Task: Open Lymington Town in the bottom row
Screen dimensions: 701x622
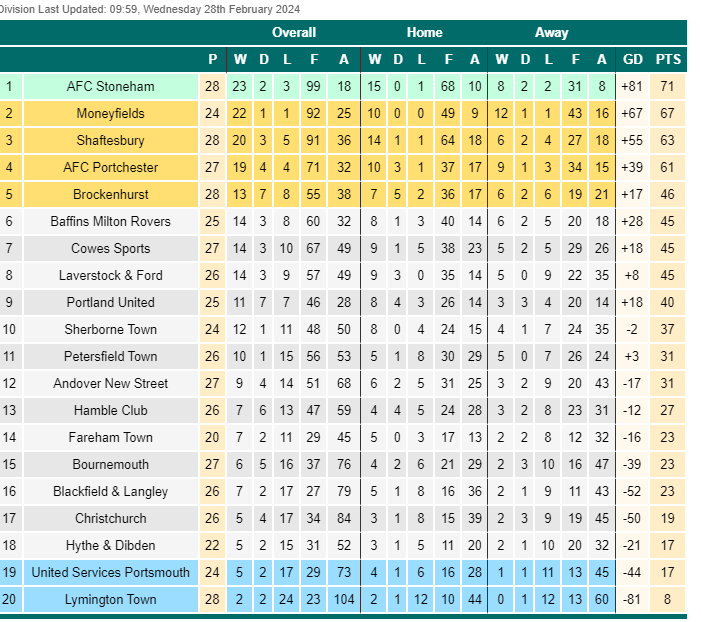Action: click(110, 599)
